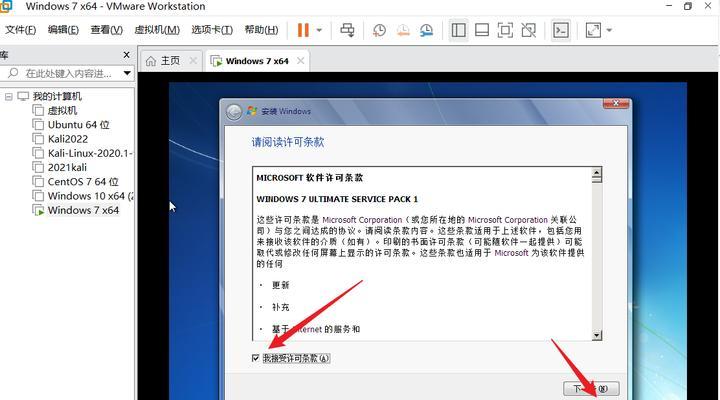
Task: Open the library search filter dropdown
Action: tap(127, 73)
